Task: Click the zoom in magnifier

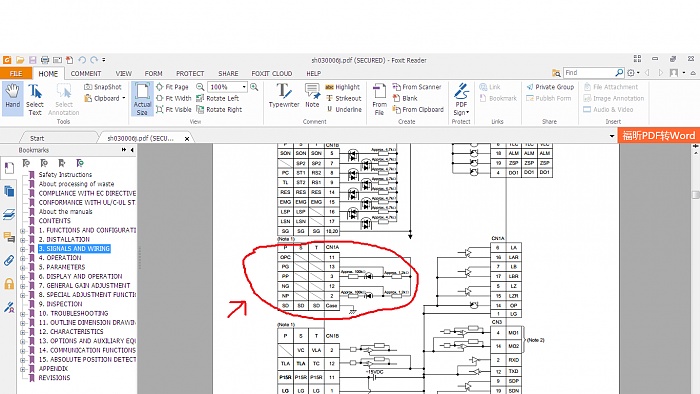Action: pos(254,87)
